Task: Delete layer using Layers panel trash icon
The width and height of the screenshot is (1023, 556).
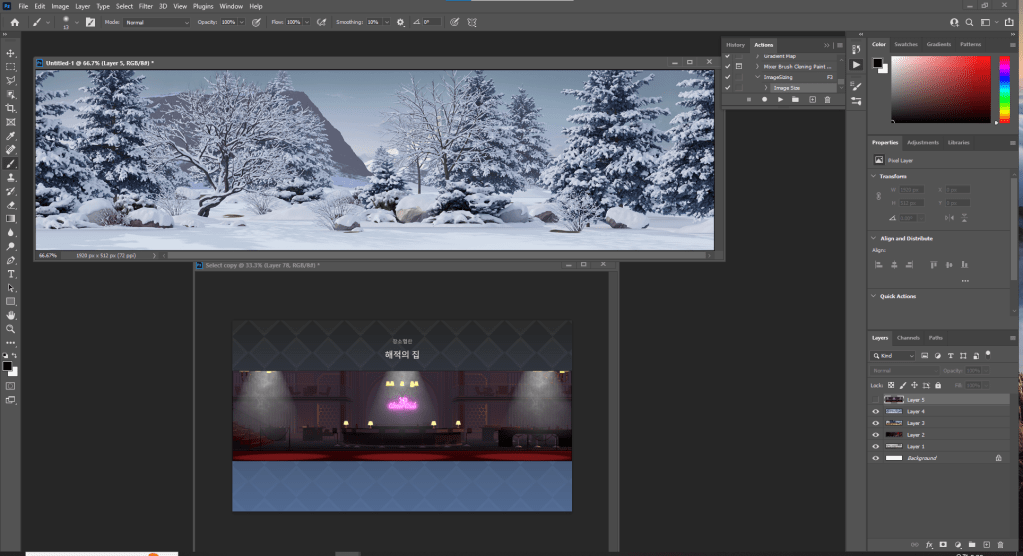Action: [1000, 544]
